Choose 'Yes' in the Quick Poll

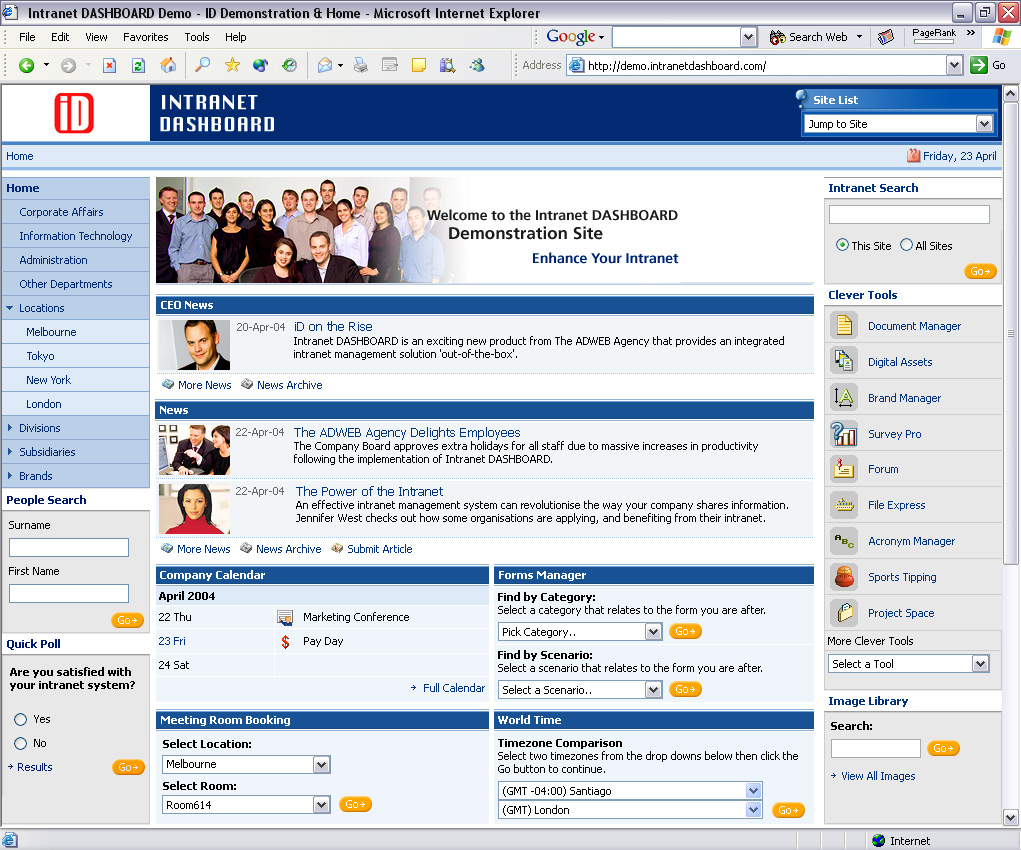click(21, 719)
